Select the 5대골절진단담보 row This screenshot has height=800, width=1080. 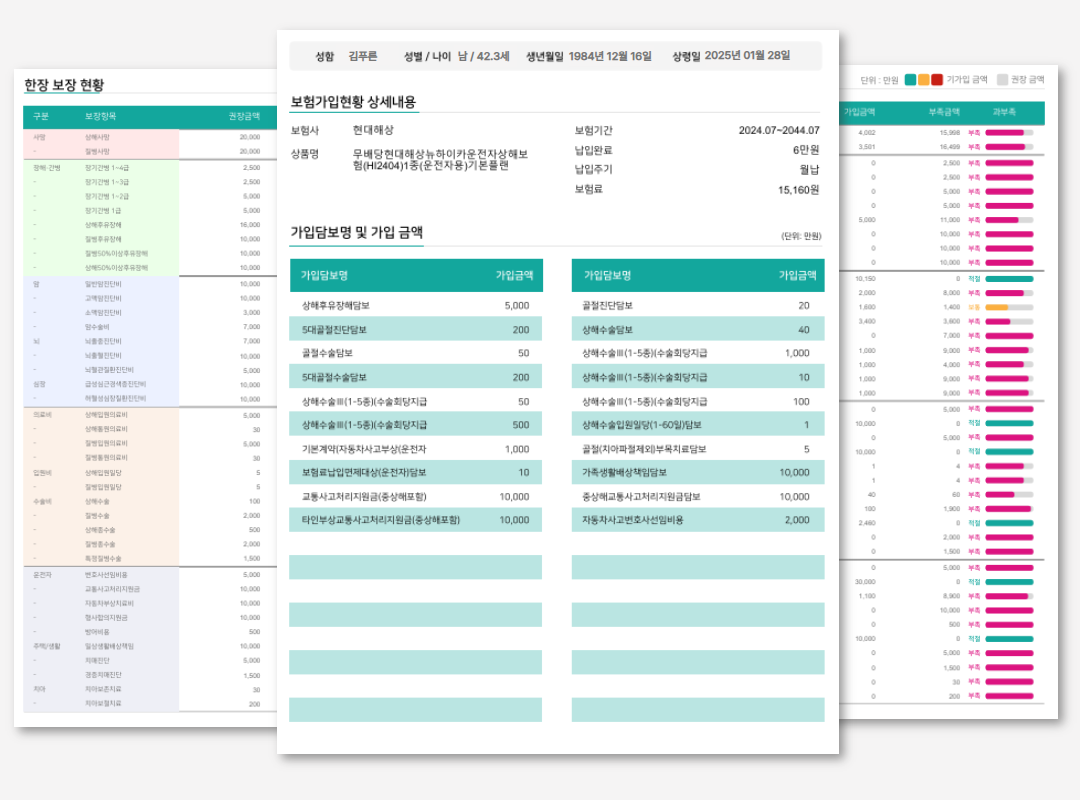(x=416, y=329)
